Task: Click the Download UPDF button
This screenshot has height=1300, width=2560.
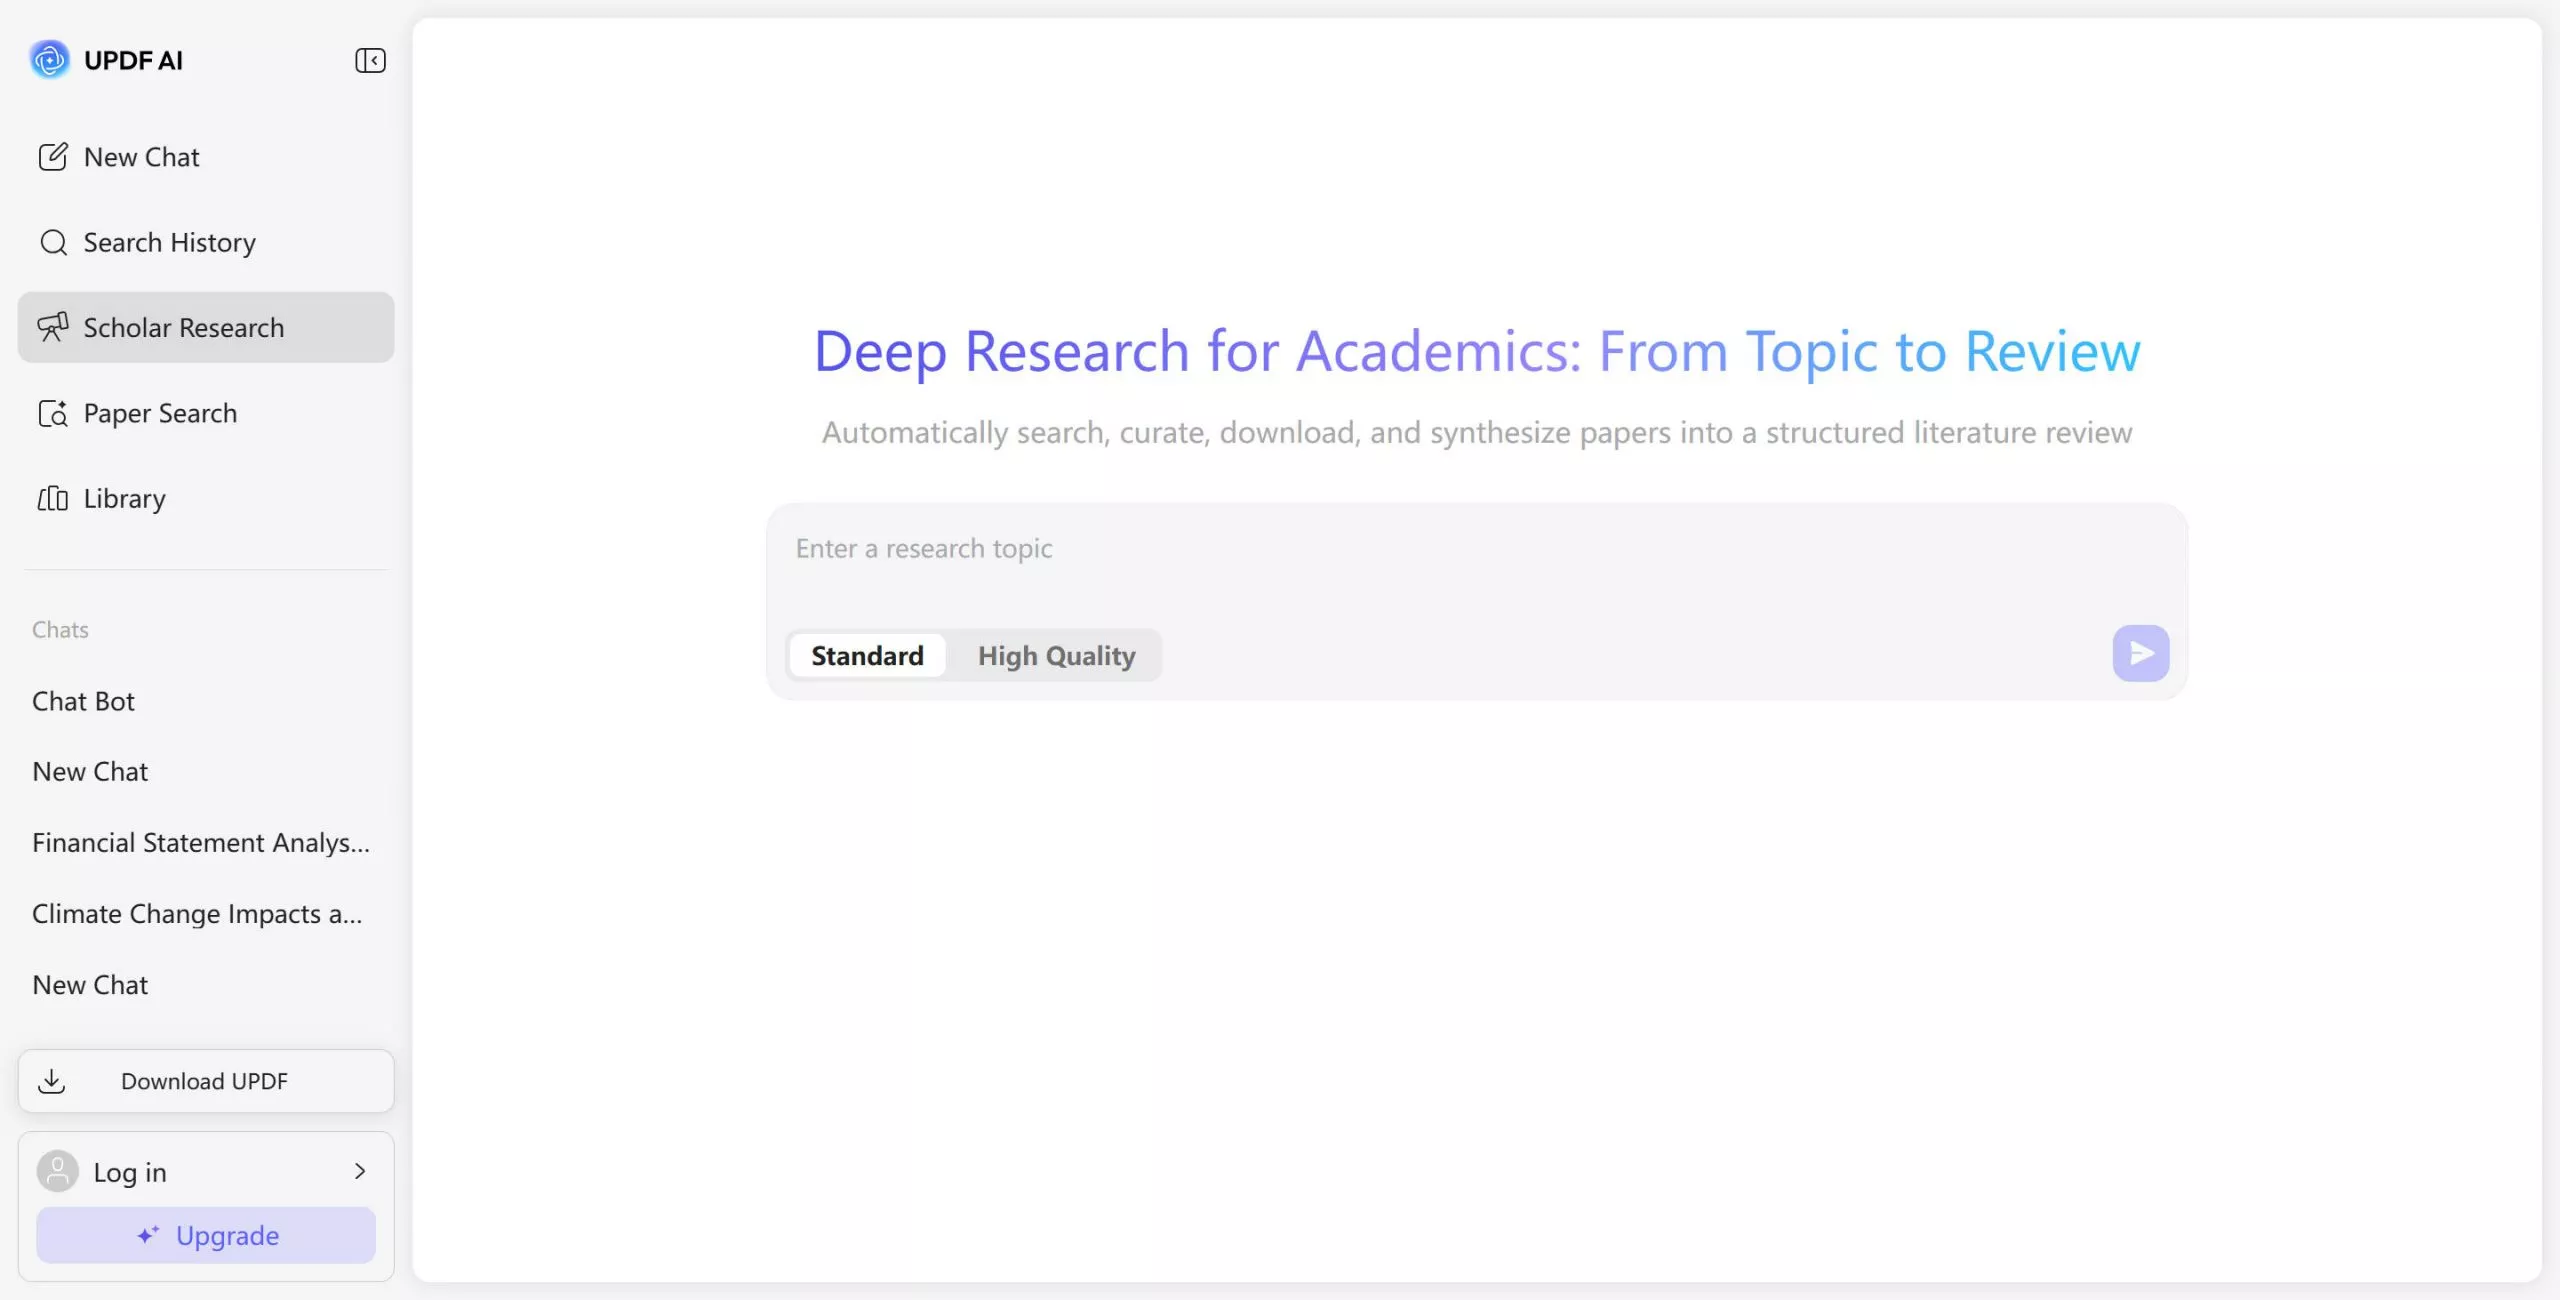Action: (x=205, y=1081)
